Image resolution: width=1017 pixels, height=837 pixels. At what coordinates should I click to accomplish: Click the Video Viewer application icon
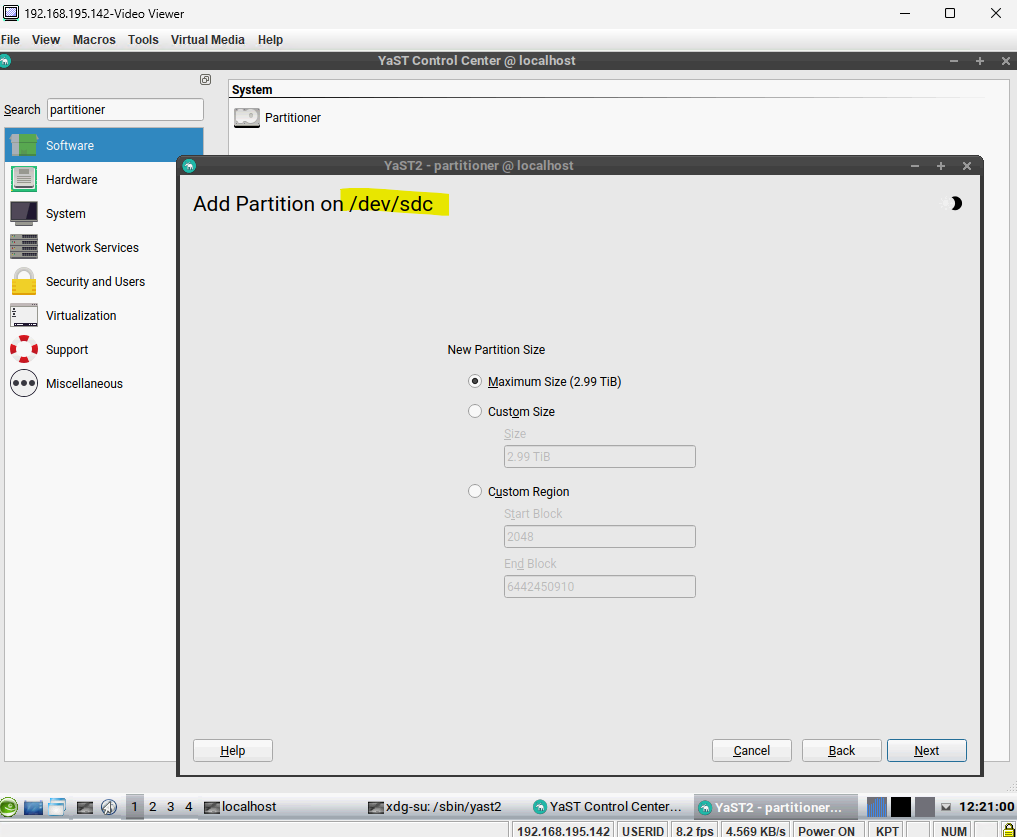[x=11, y=13]
